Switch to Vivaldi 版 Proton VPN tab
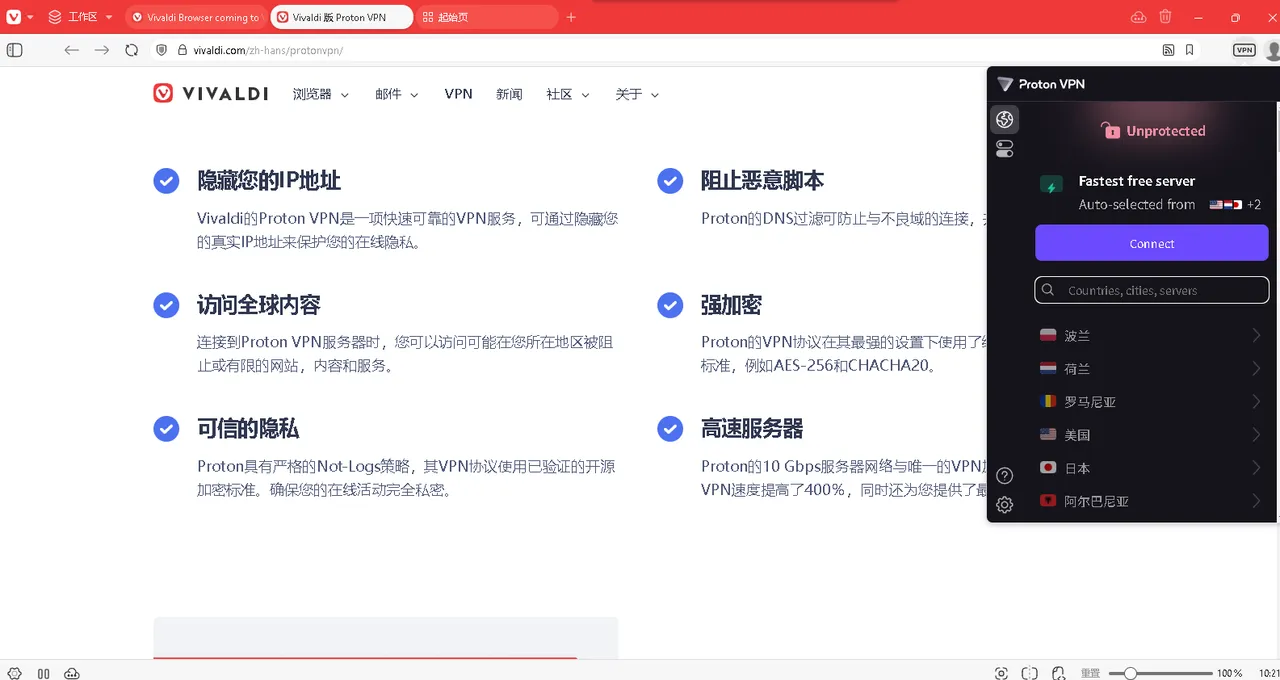The height and width of the screenshot is (680, 1280). 340,17
